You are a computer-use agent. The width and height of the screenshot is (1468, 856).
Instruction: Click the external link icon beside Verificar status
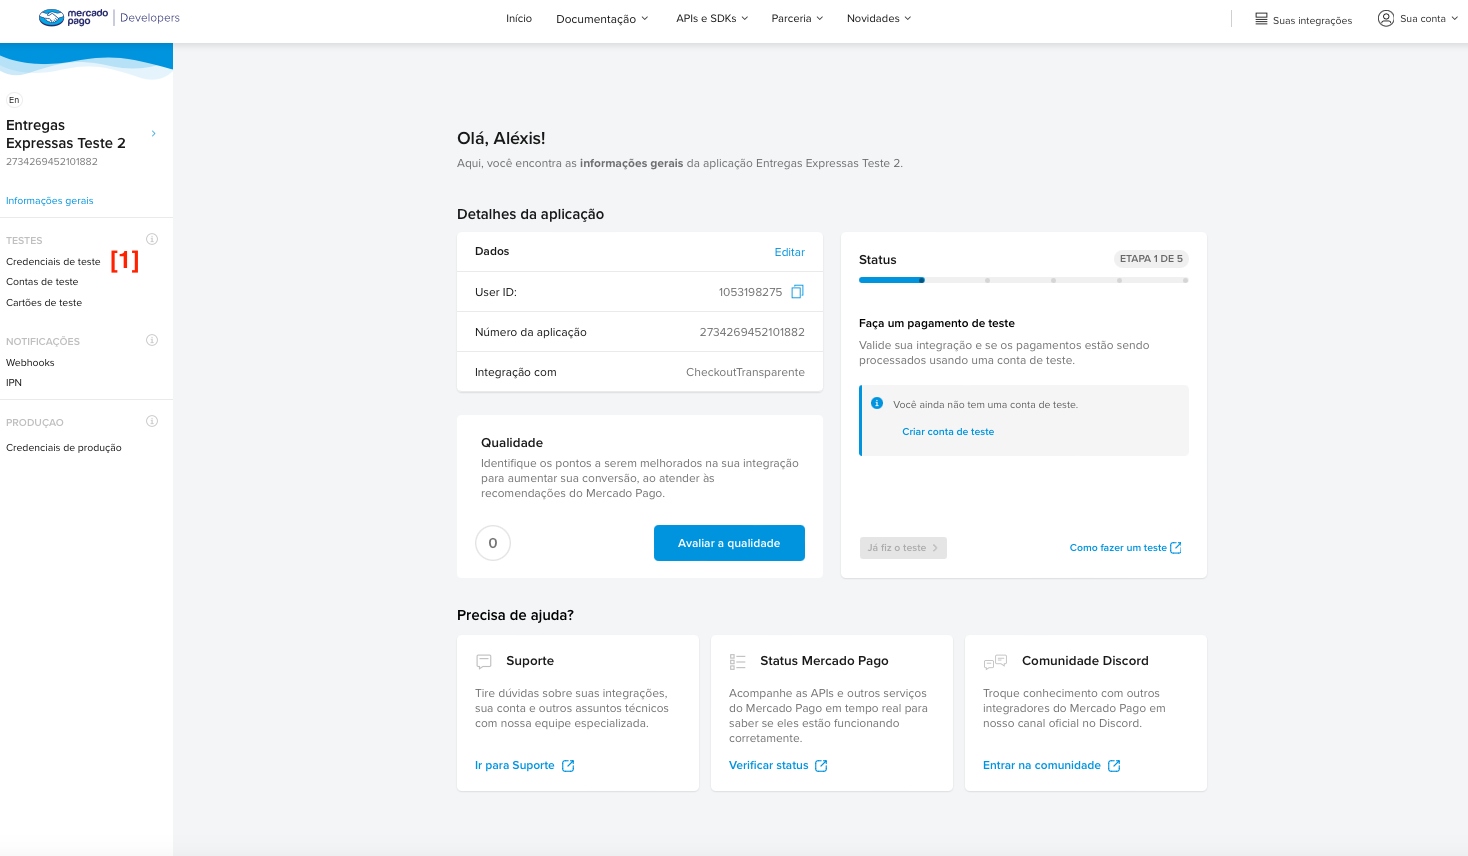tap(821, 766)
